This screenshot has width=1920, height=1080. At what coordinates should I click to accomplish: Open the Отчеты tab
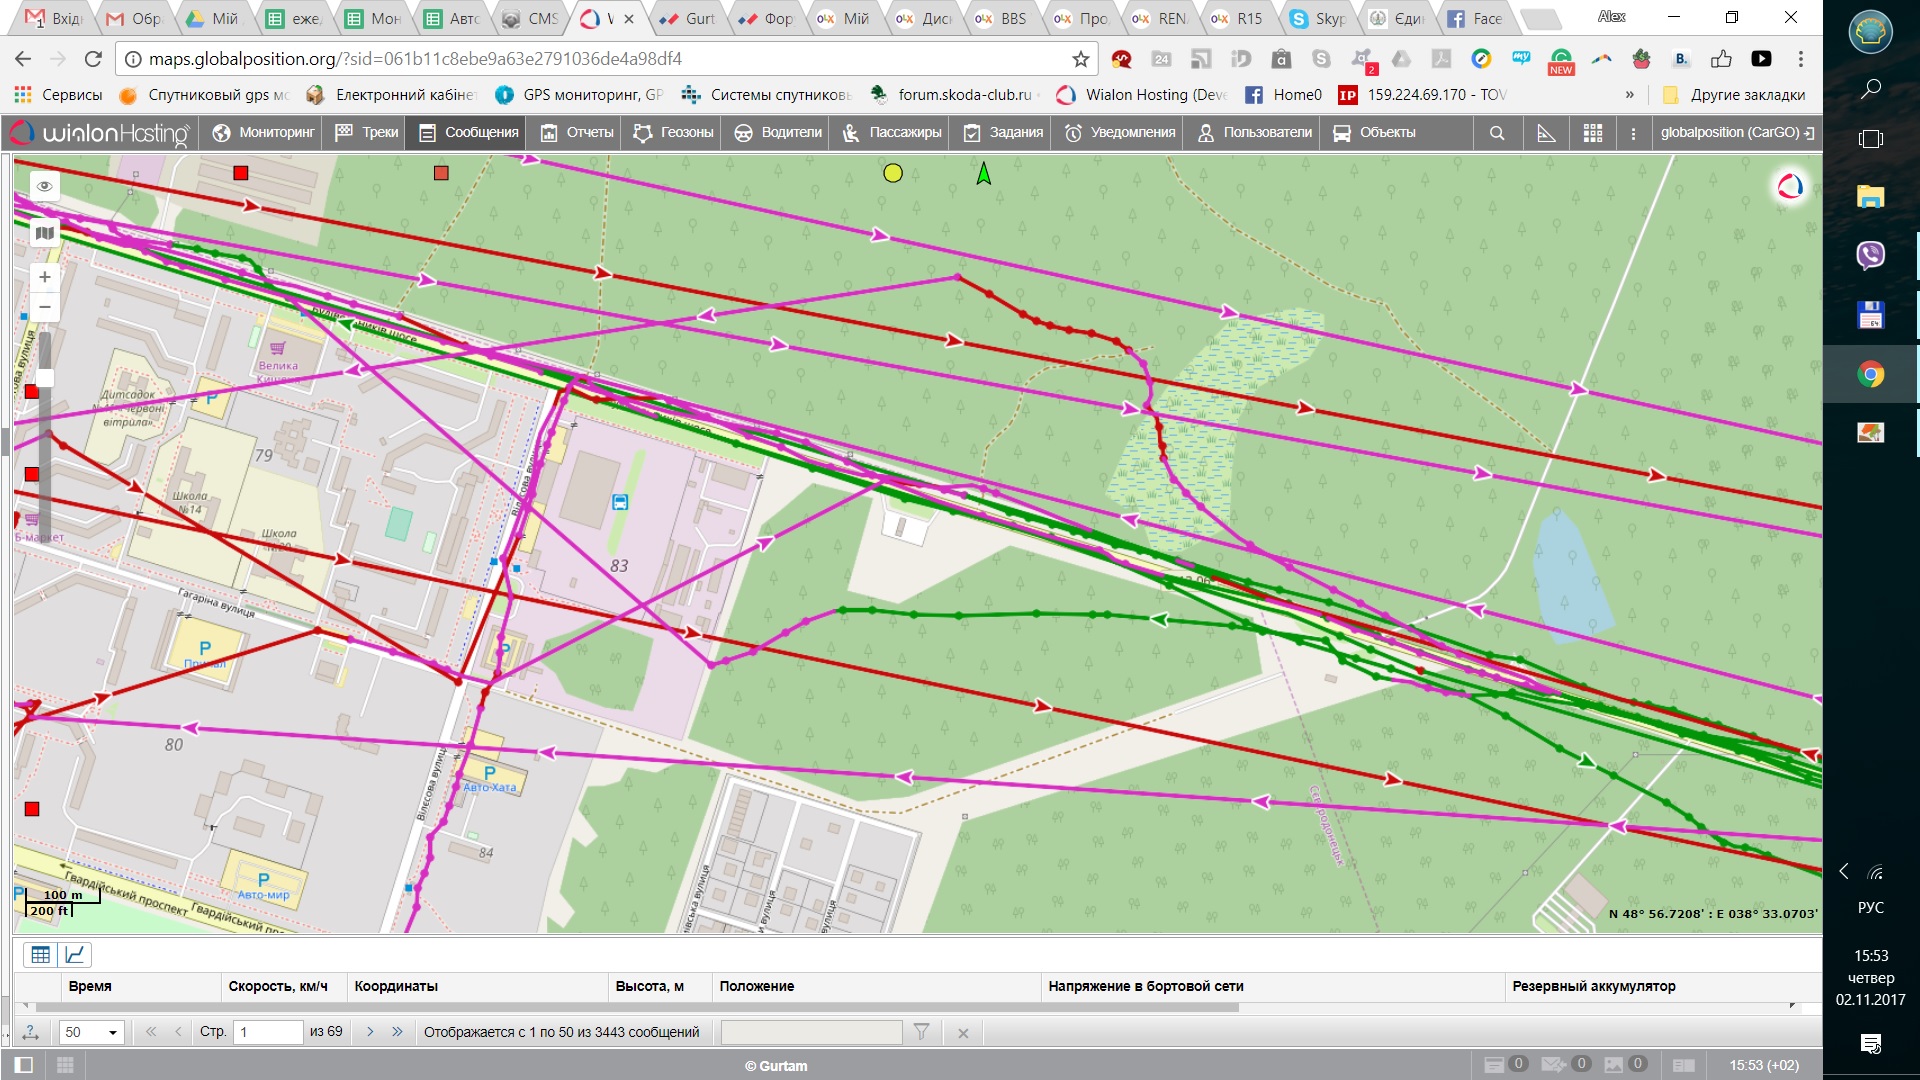[x=577, y=133]
